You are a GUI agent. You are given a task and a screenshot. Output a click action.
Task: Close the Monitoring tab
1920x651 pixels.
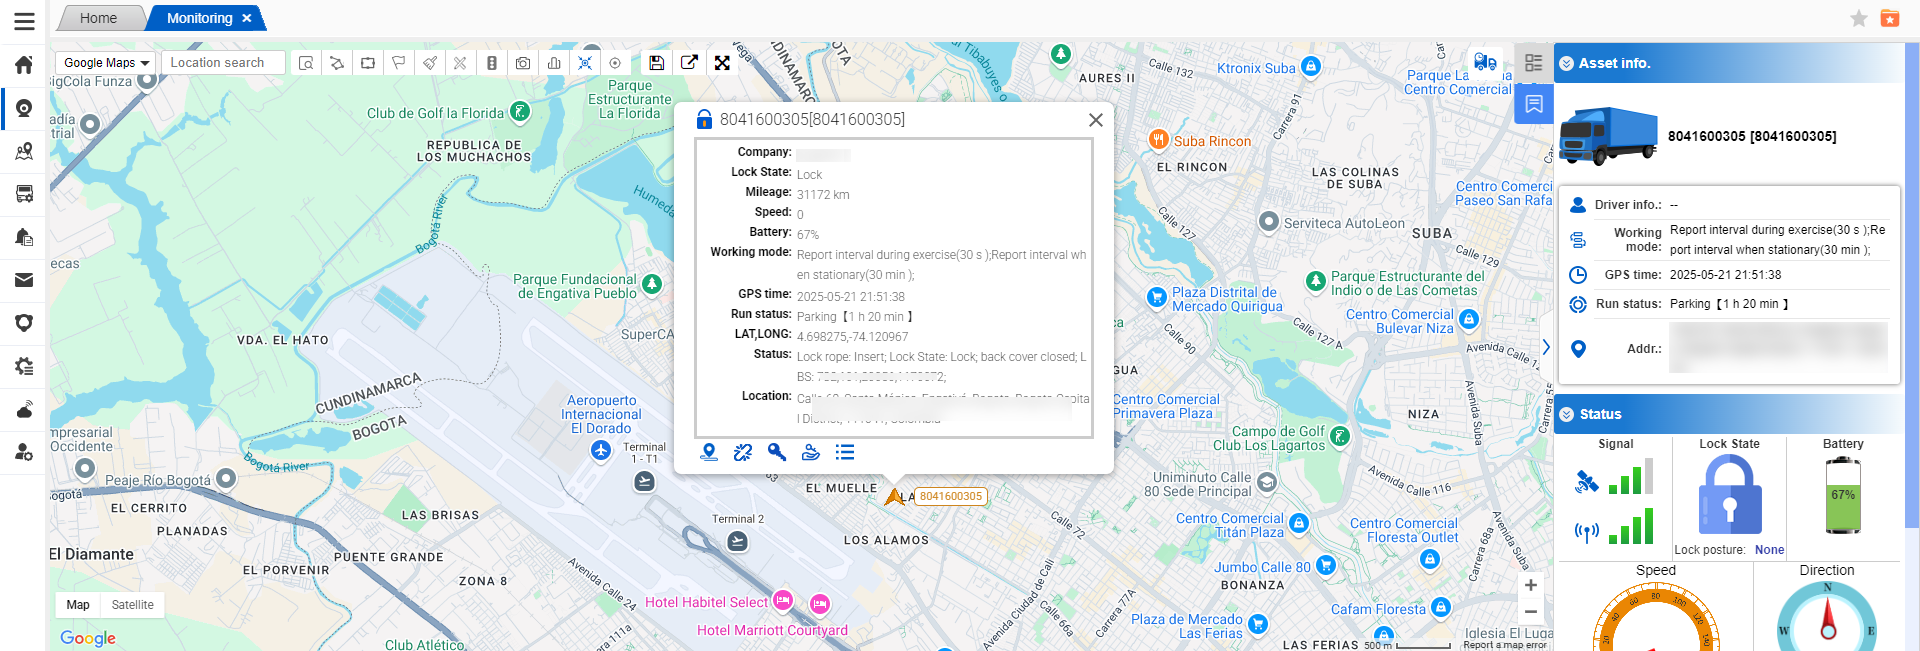(247, 18)
